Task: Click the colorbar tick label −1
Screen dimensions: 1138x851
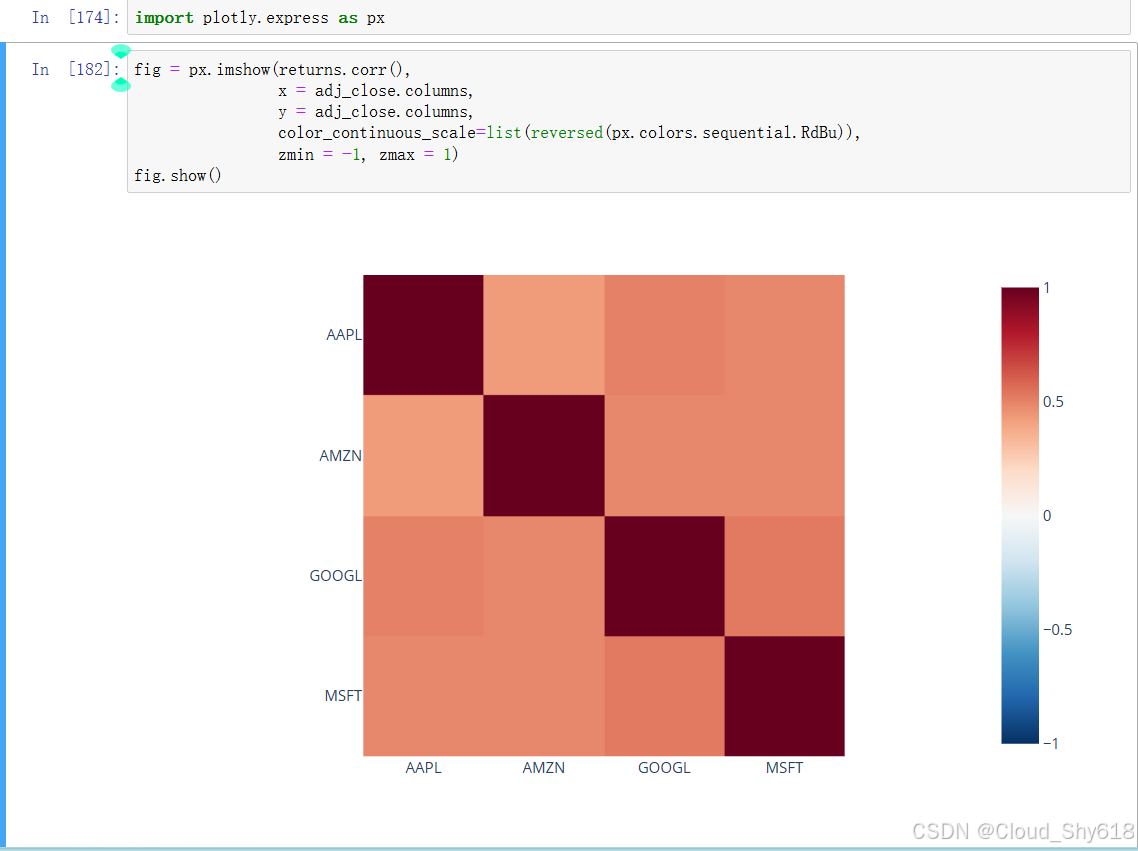Action: click(1050, 744)
